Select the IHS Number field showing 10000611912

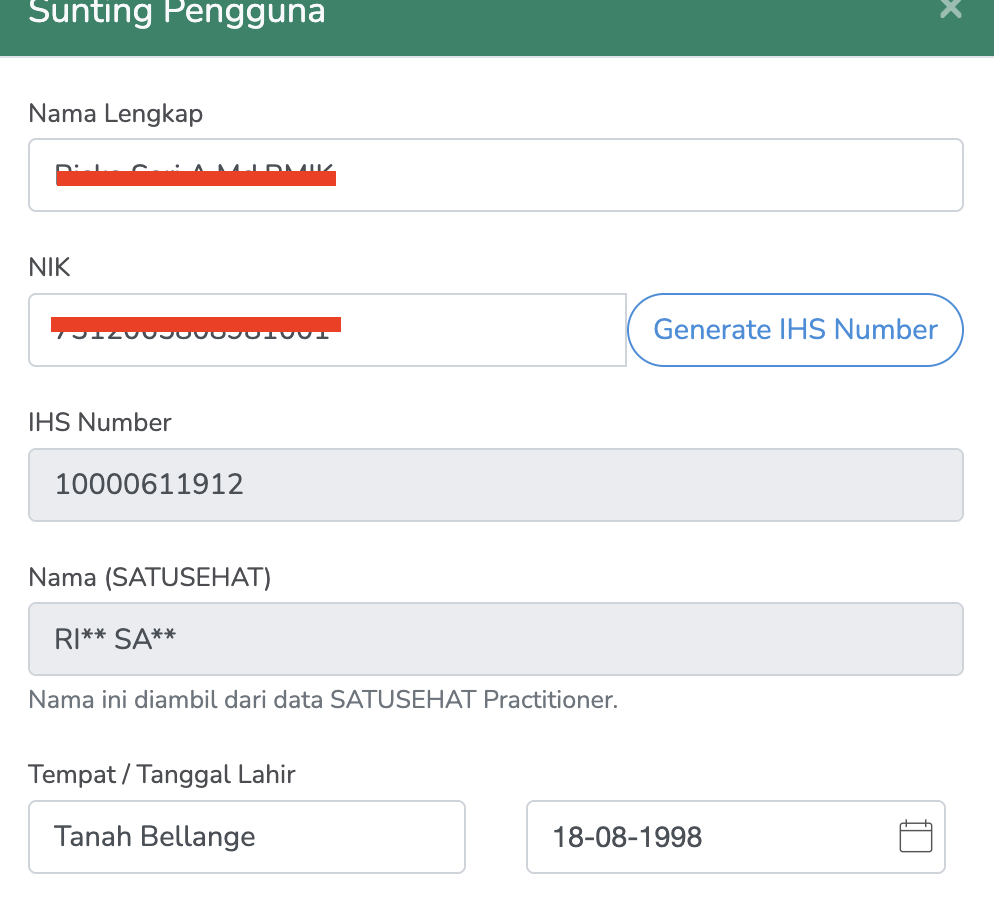(x=495, y=485)
